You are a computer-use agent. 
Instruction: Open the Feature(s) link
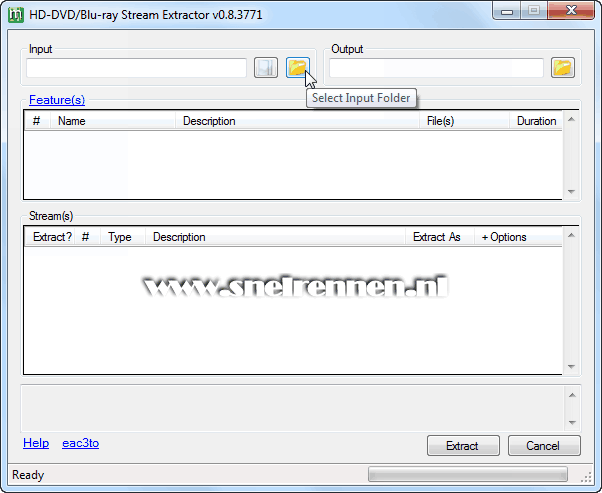tap(57, 100)
